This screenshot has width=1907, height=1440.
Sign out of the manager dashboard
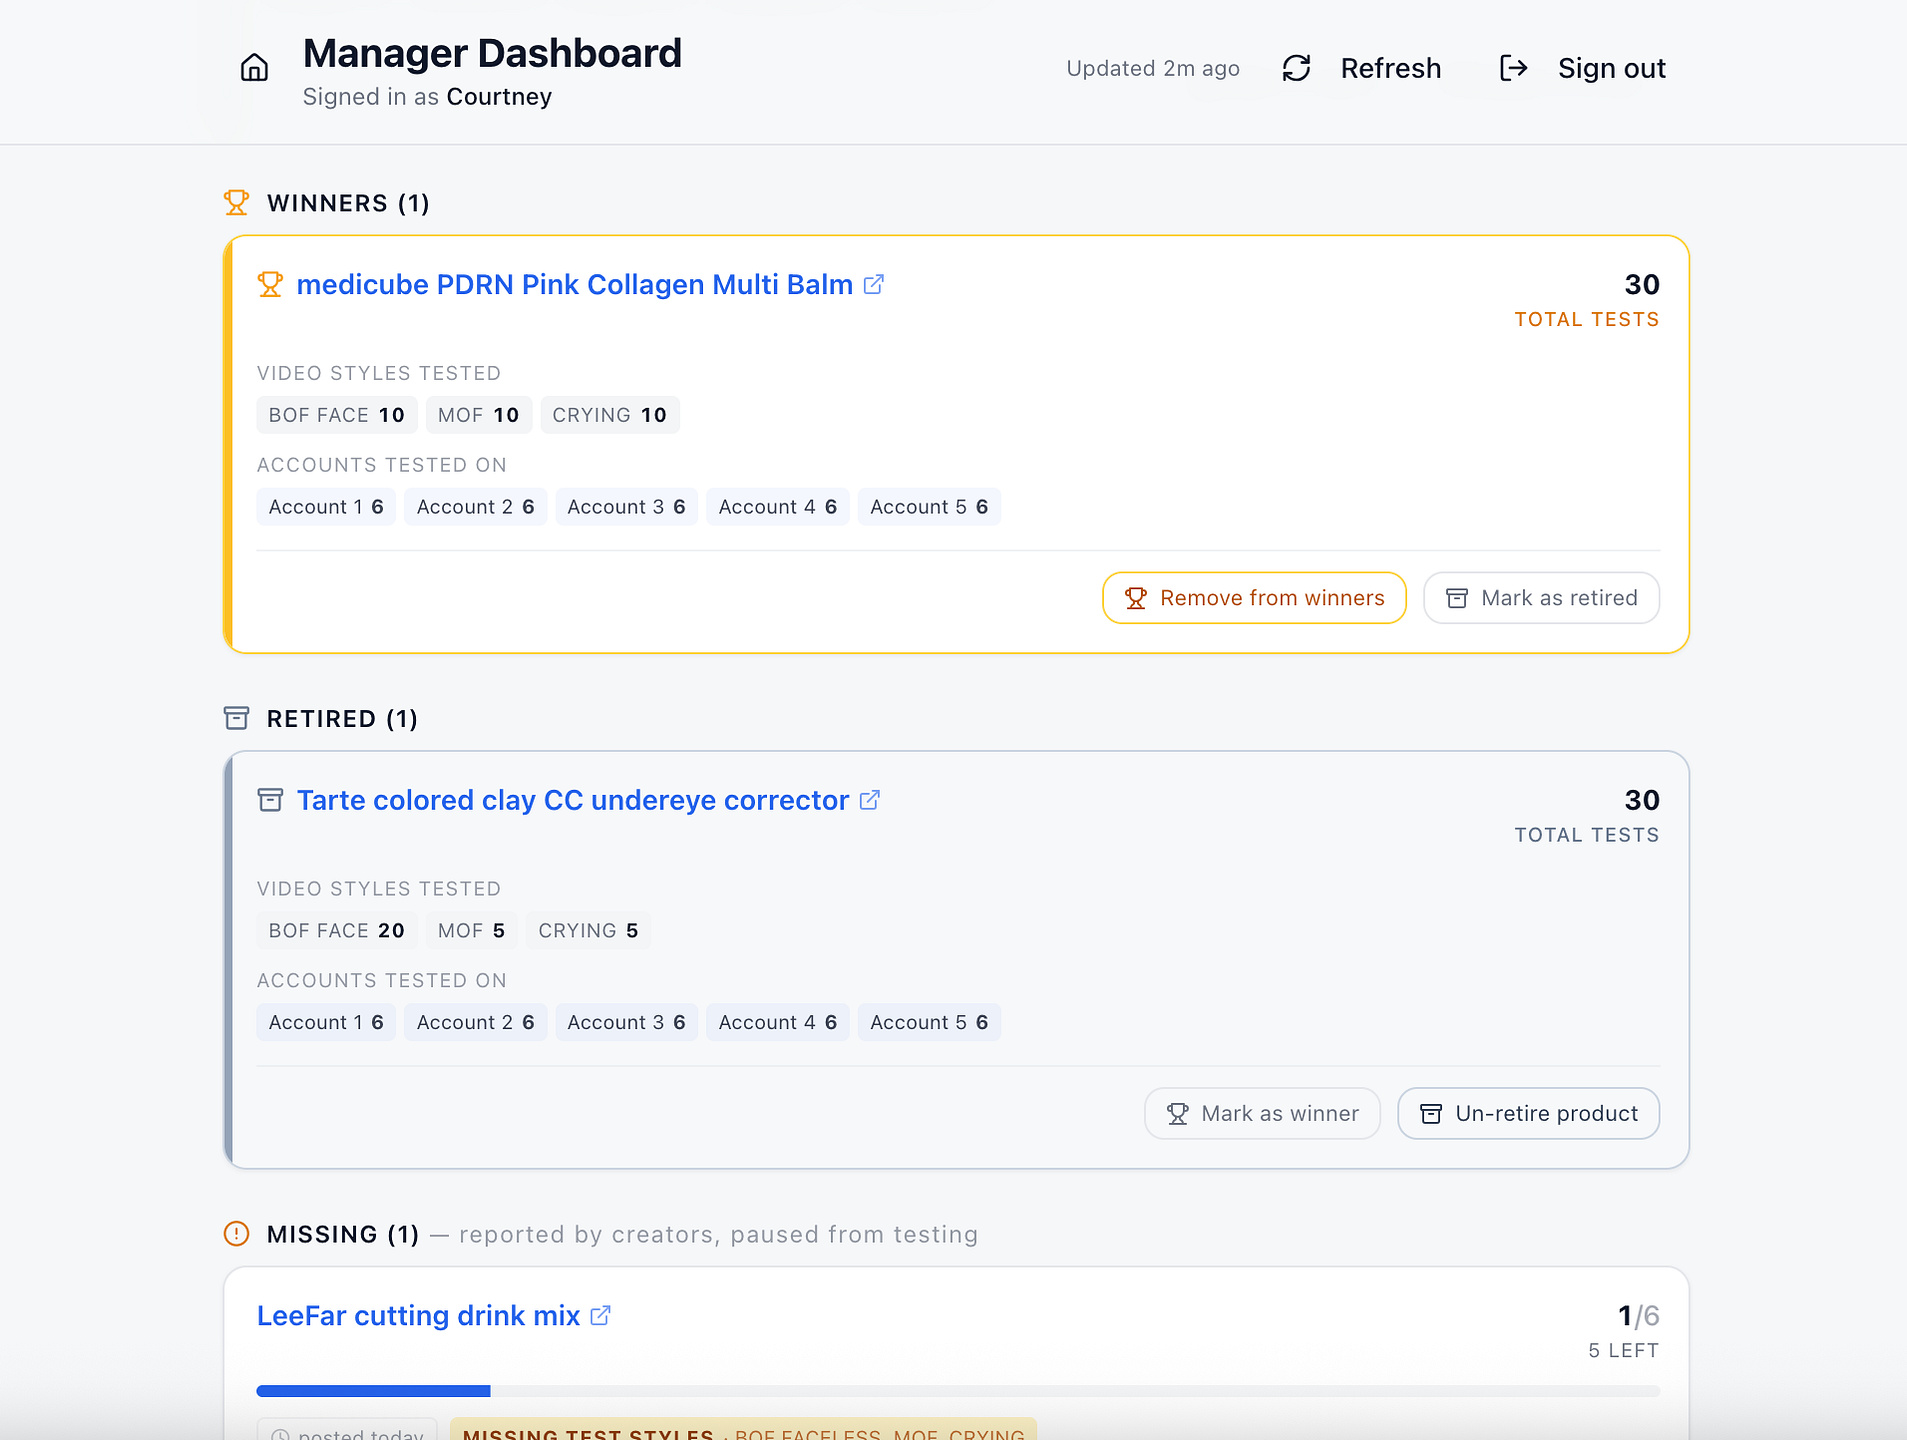click(1583, 68)
